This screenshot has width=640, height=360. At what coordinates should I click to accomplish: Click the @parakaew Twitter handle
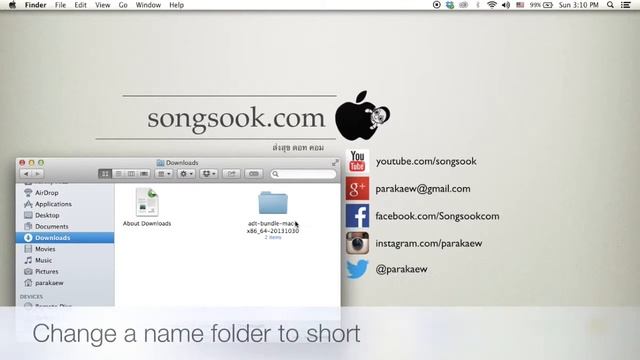point(401,269)
